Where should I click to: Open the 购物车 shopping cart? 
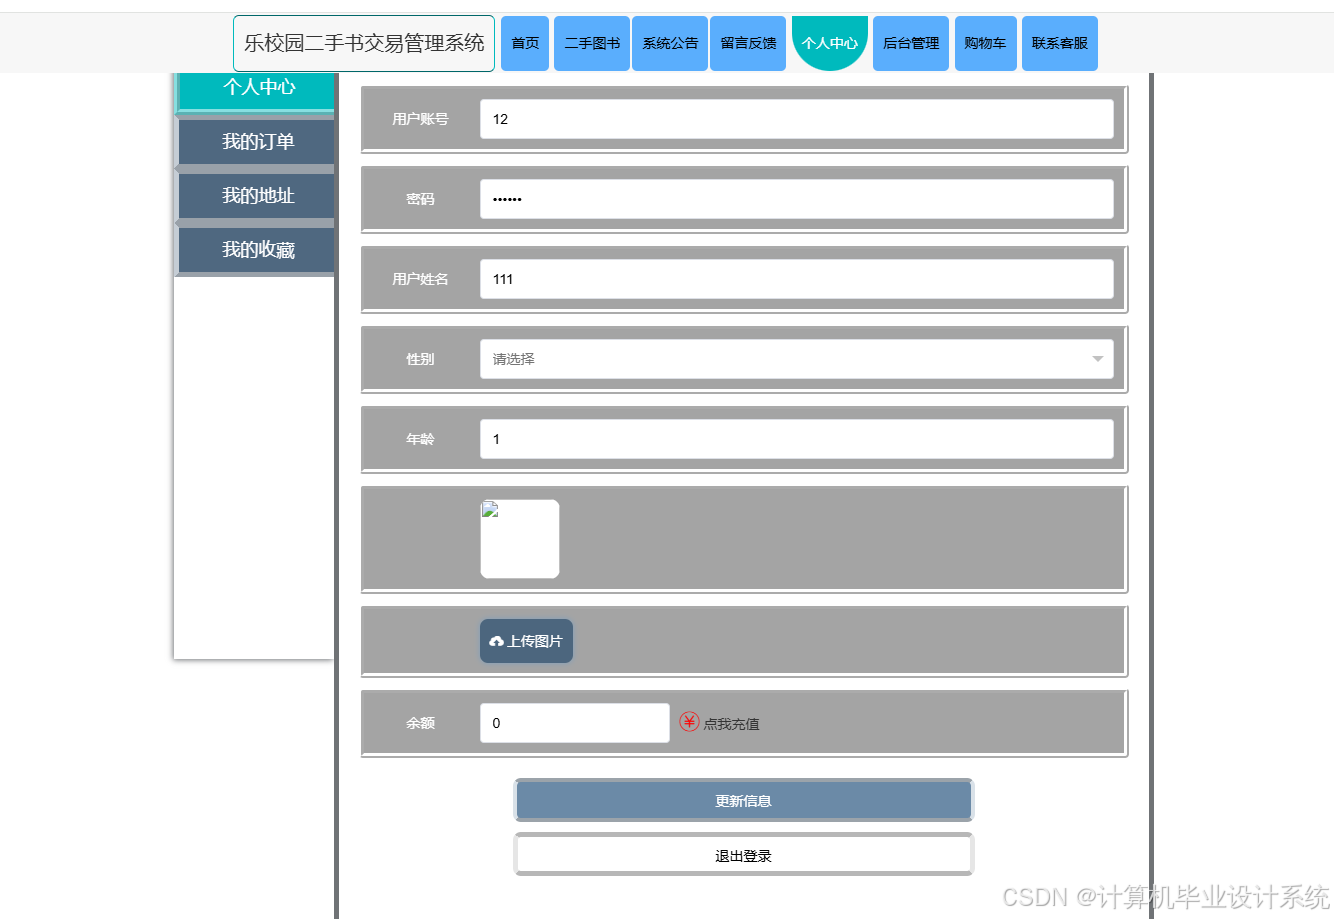pos(985,43)
